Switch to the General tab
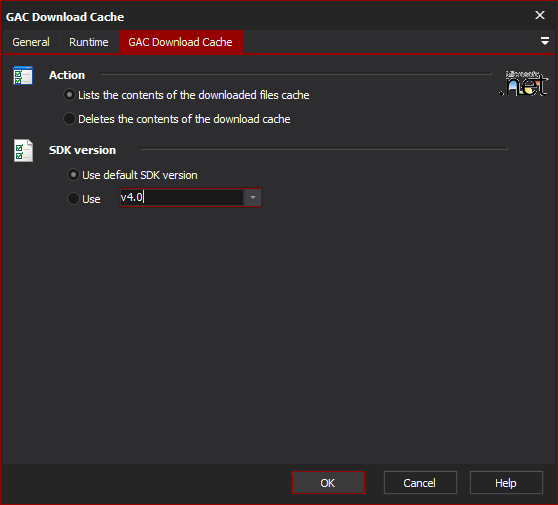 pyautogui.click(x=31, y=42)
